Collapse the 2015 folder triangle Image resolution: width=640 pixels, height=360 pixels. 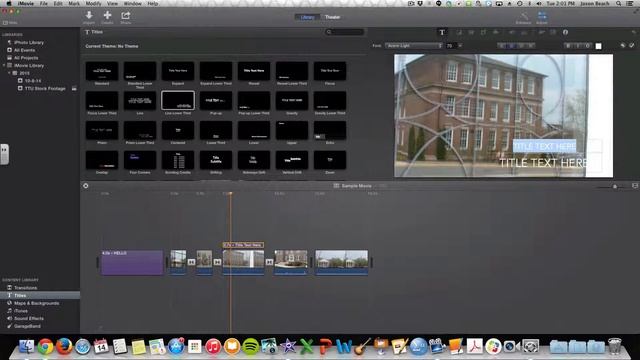pos(9,73)
